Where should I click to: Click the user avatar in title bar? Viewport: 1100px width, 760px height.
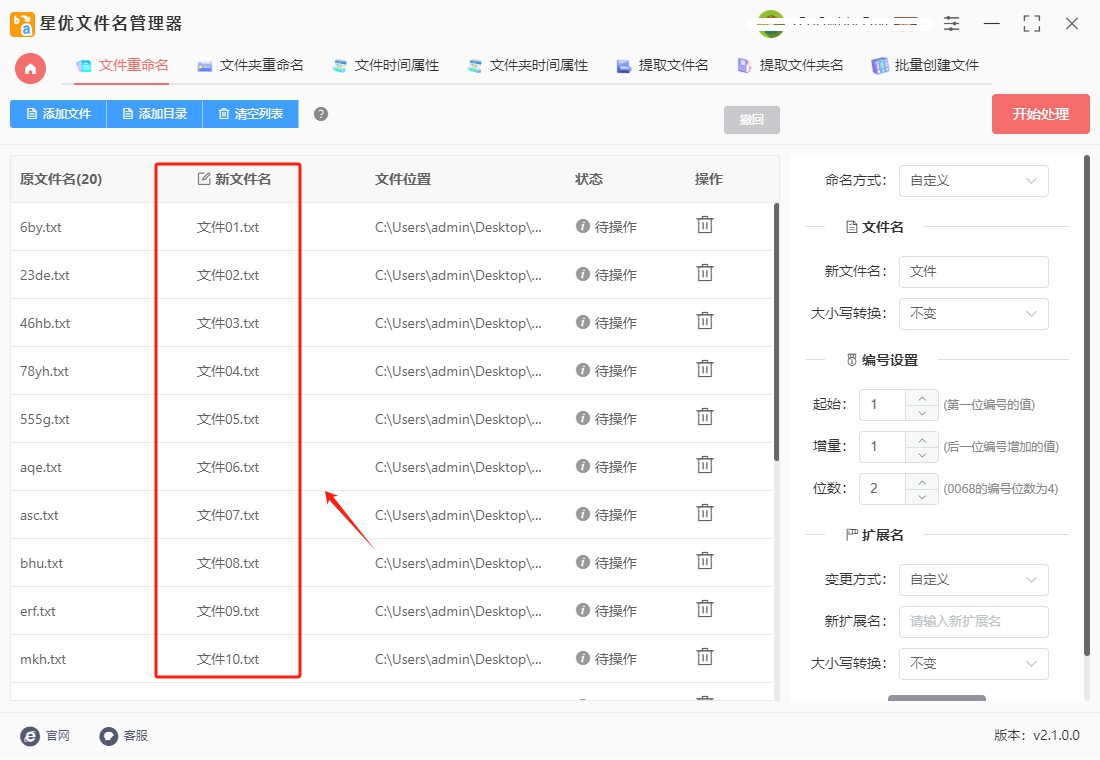coord(771,23)
